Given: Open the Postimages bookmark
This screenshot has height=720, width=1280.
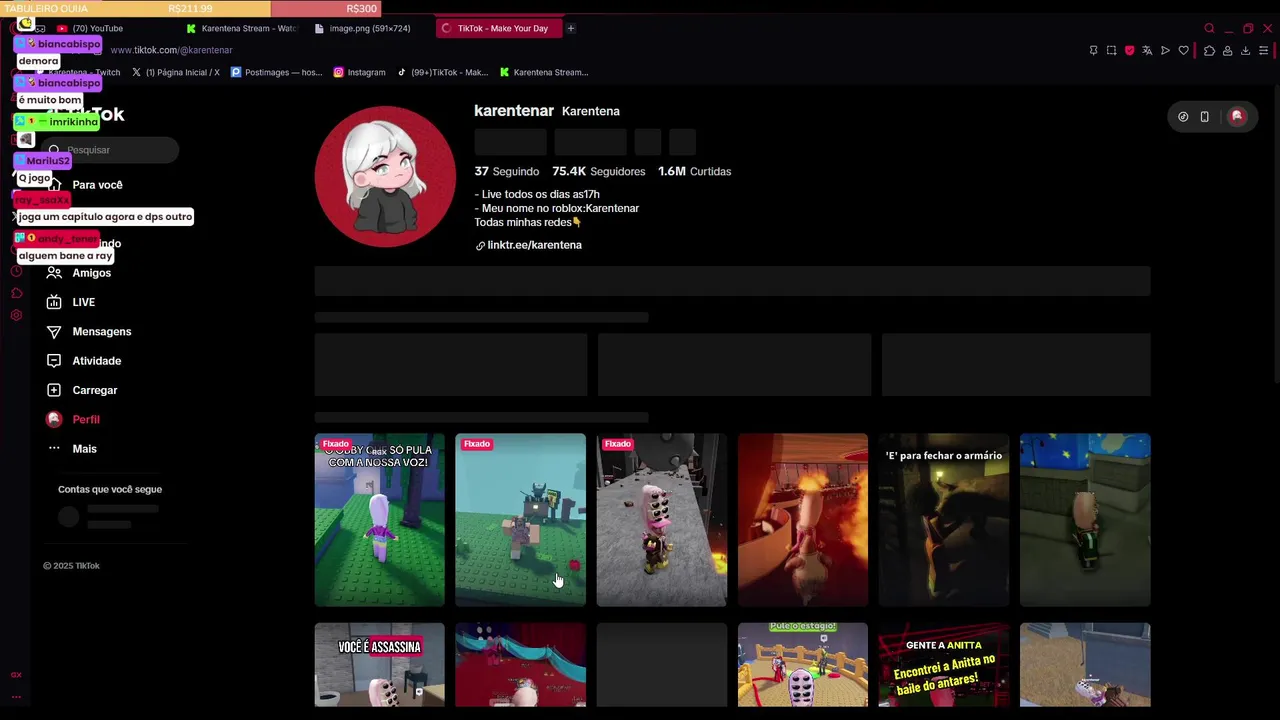Looking at the screenshot, I should [x=276, y=72].
